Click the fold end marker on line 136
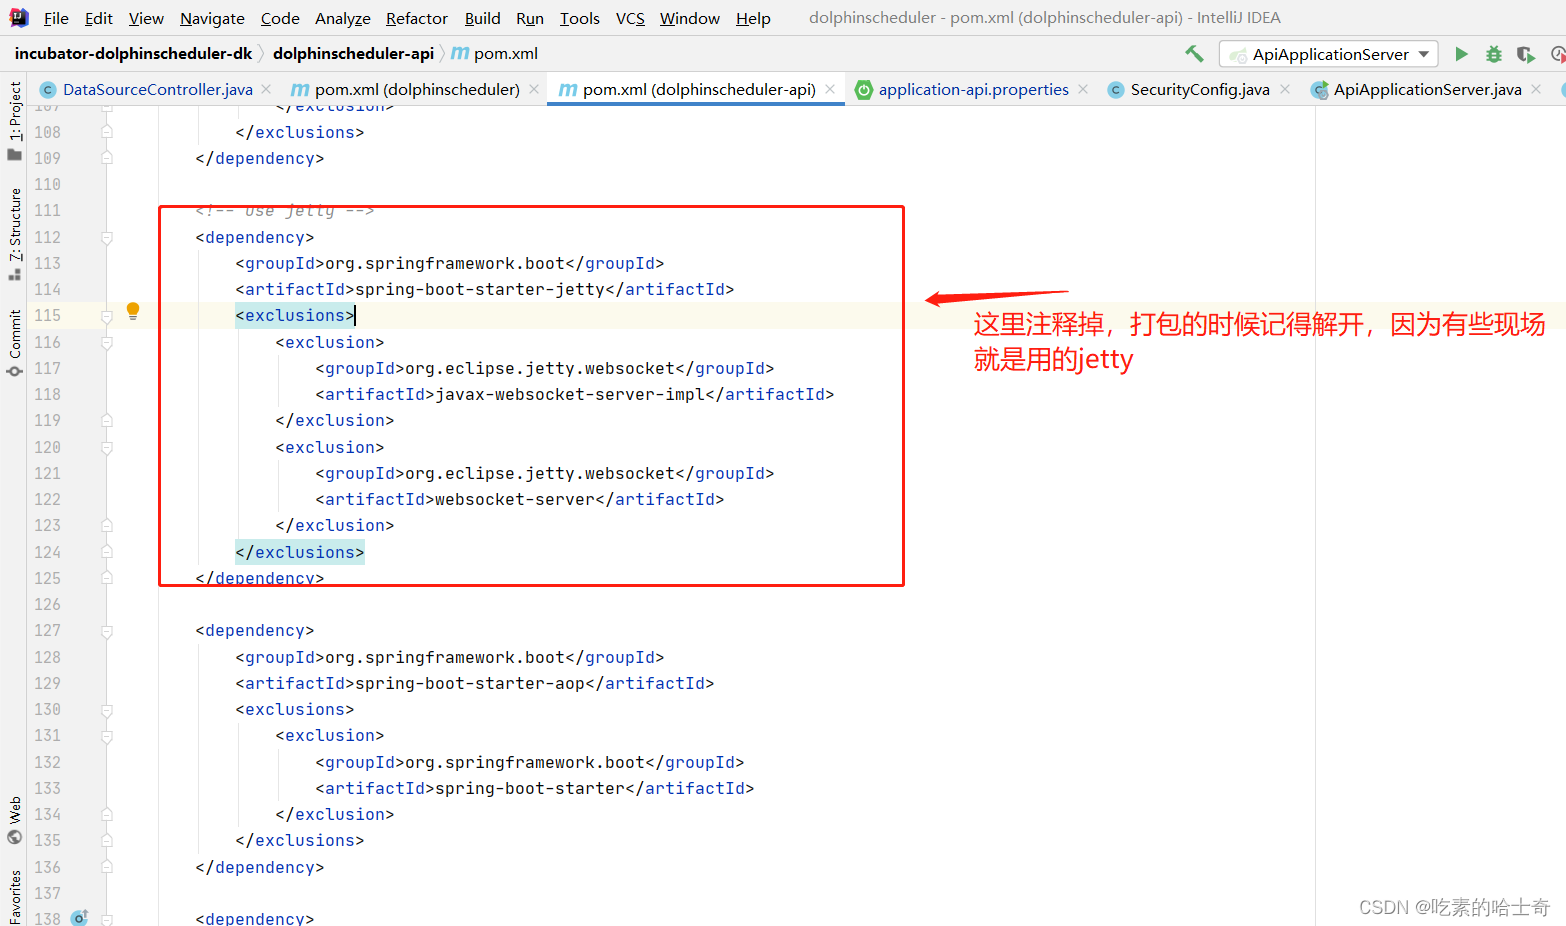Image resolution: width=1566 pixels, height=926 pixels. [107, 867]
